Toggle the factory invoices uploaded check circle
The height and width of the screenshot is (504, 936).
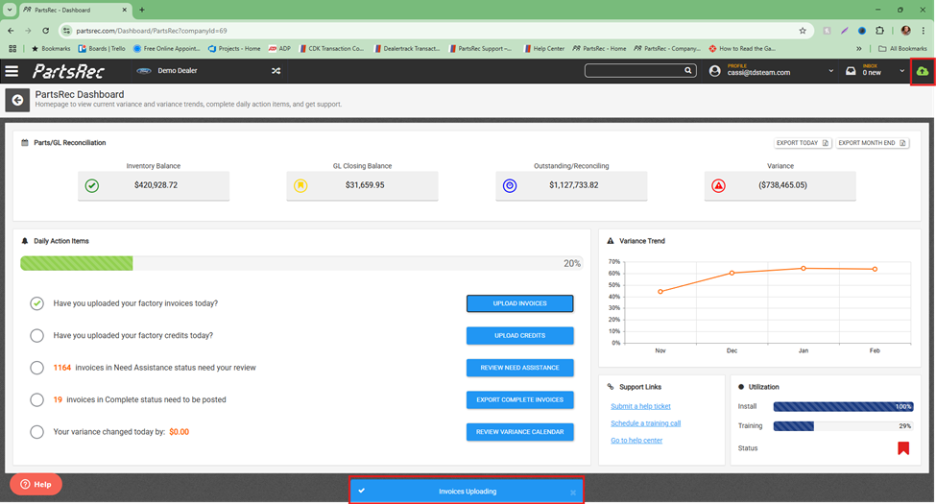coord(37,303)
